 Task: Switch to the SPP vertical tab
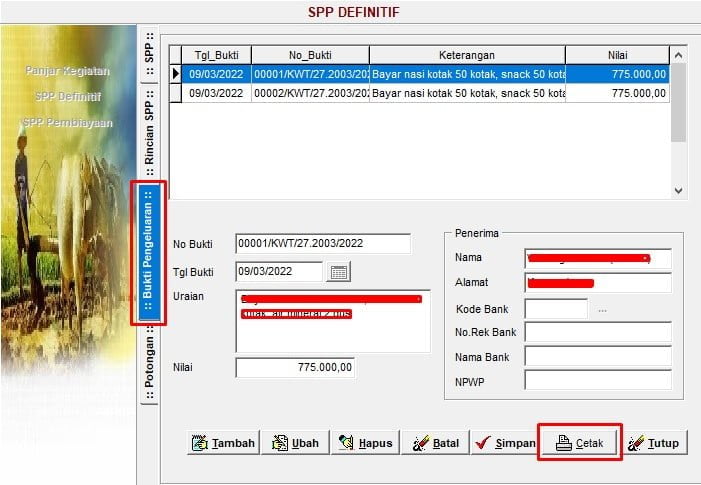click(x=149, y=54)
